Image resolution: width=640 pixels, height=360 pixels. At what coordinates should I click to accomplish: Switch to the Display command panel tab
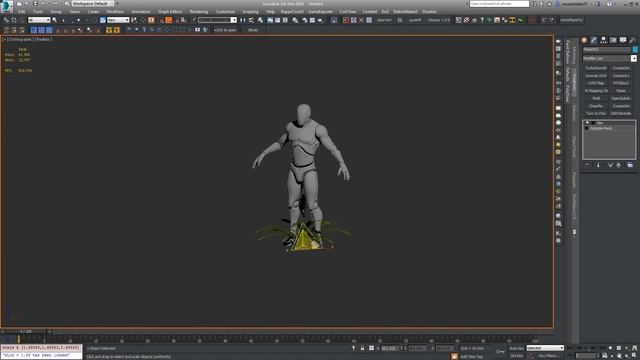coord(623,40)
